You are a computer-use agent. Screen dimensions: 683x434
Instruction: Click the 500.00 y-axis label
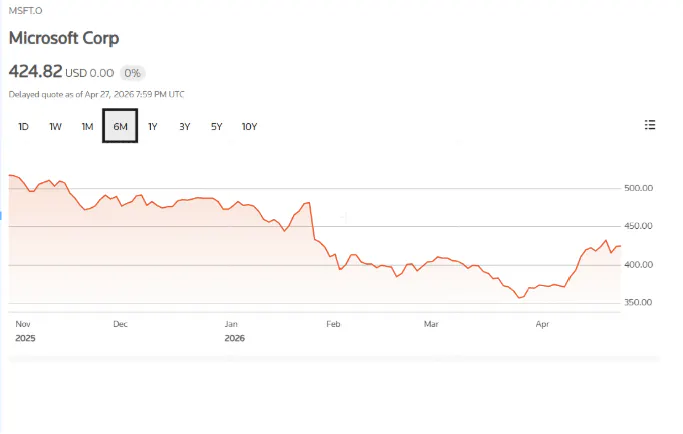pos(638,188)
